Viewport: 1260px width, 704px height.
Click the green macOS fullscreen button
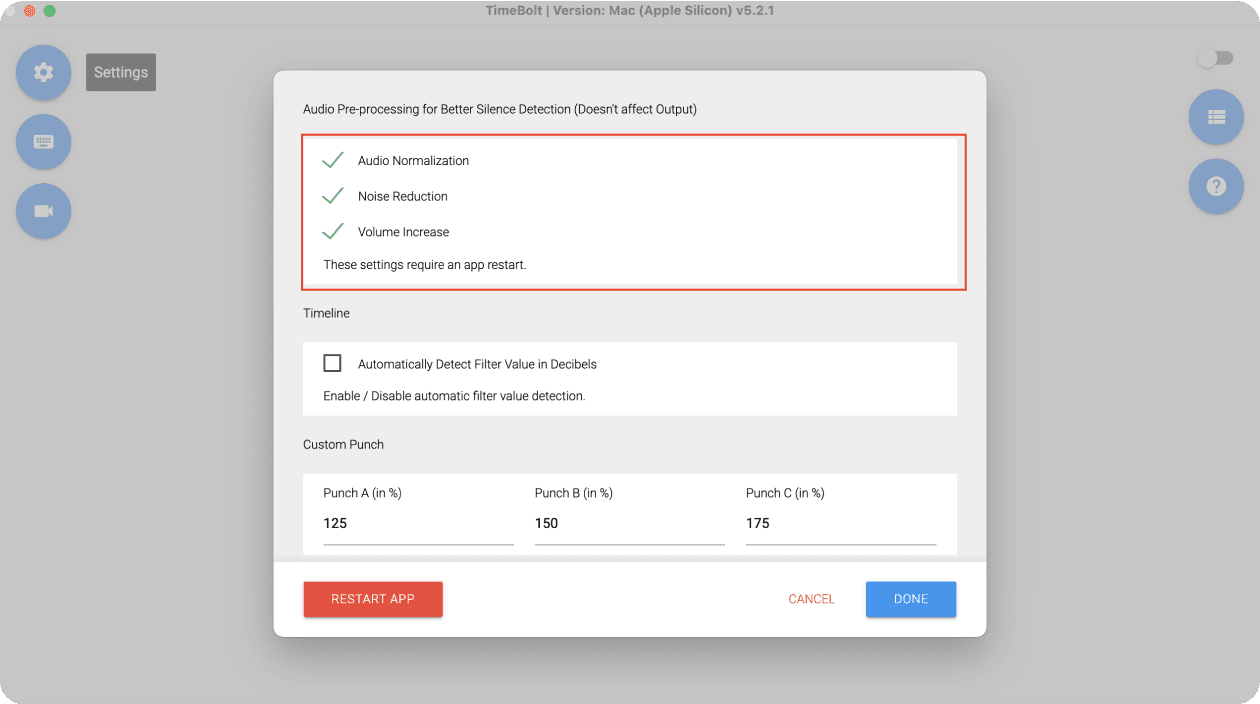(x=49, y=11)
